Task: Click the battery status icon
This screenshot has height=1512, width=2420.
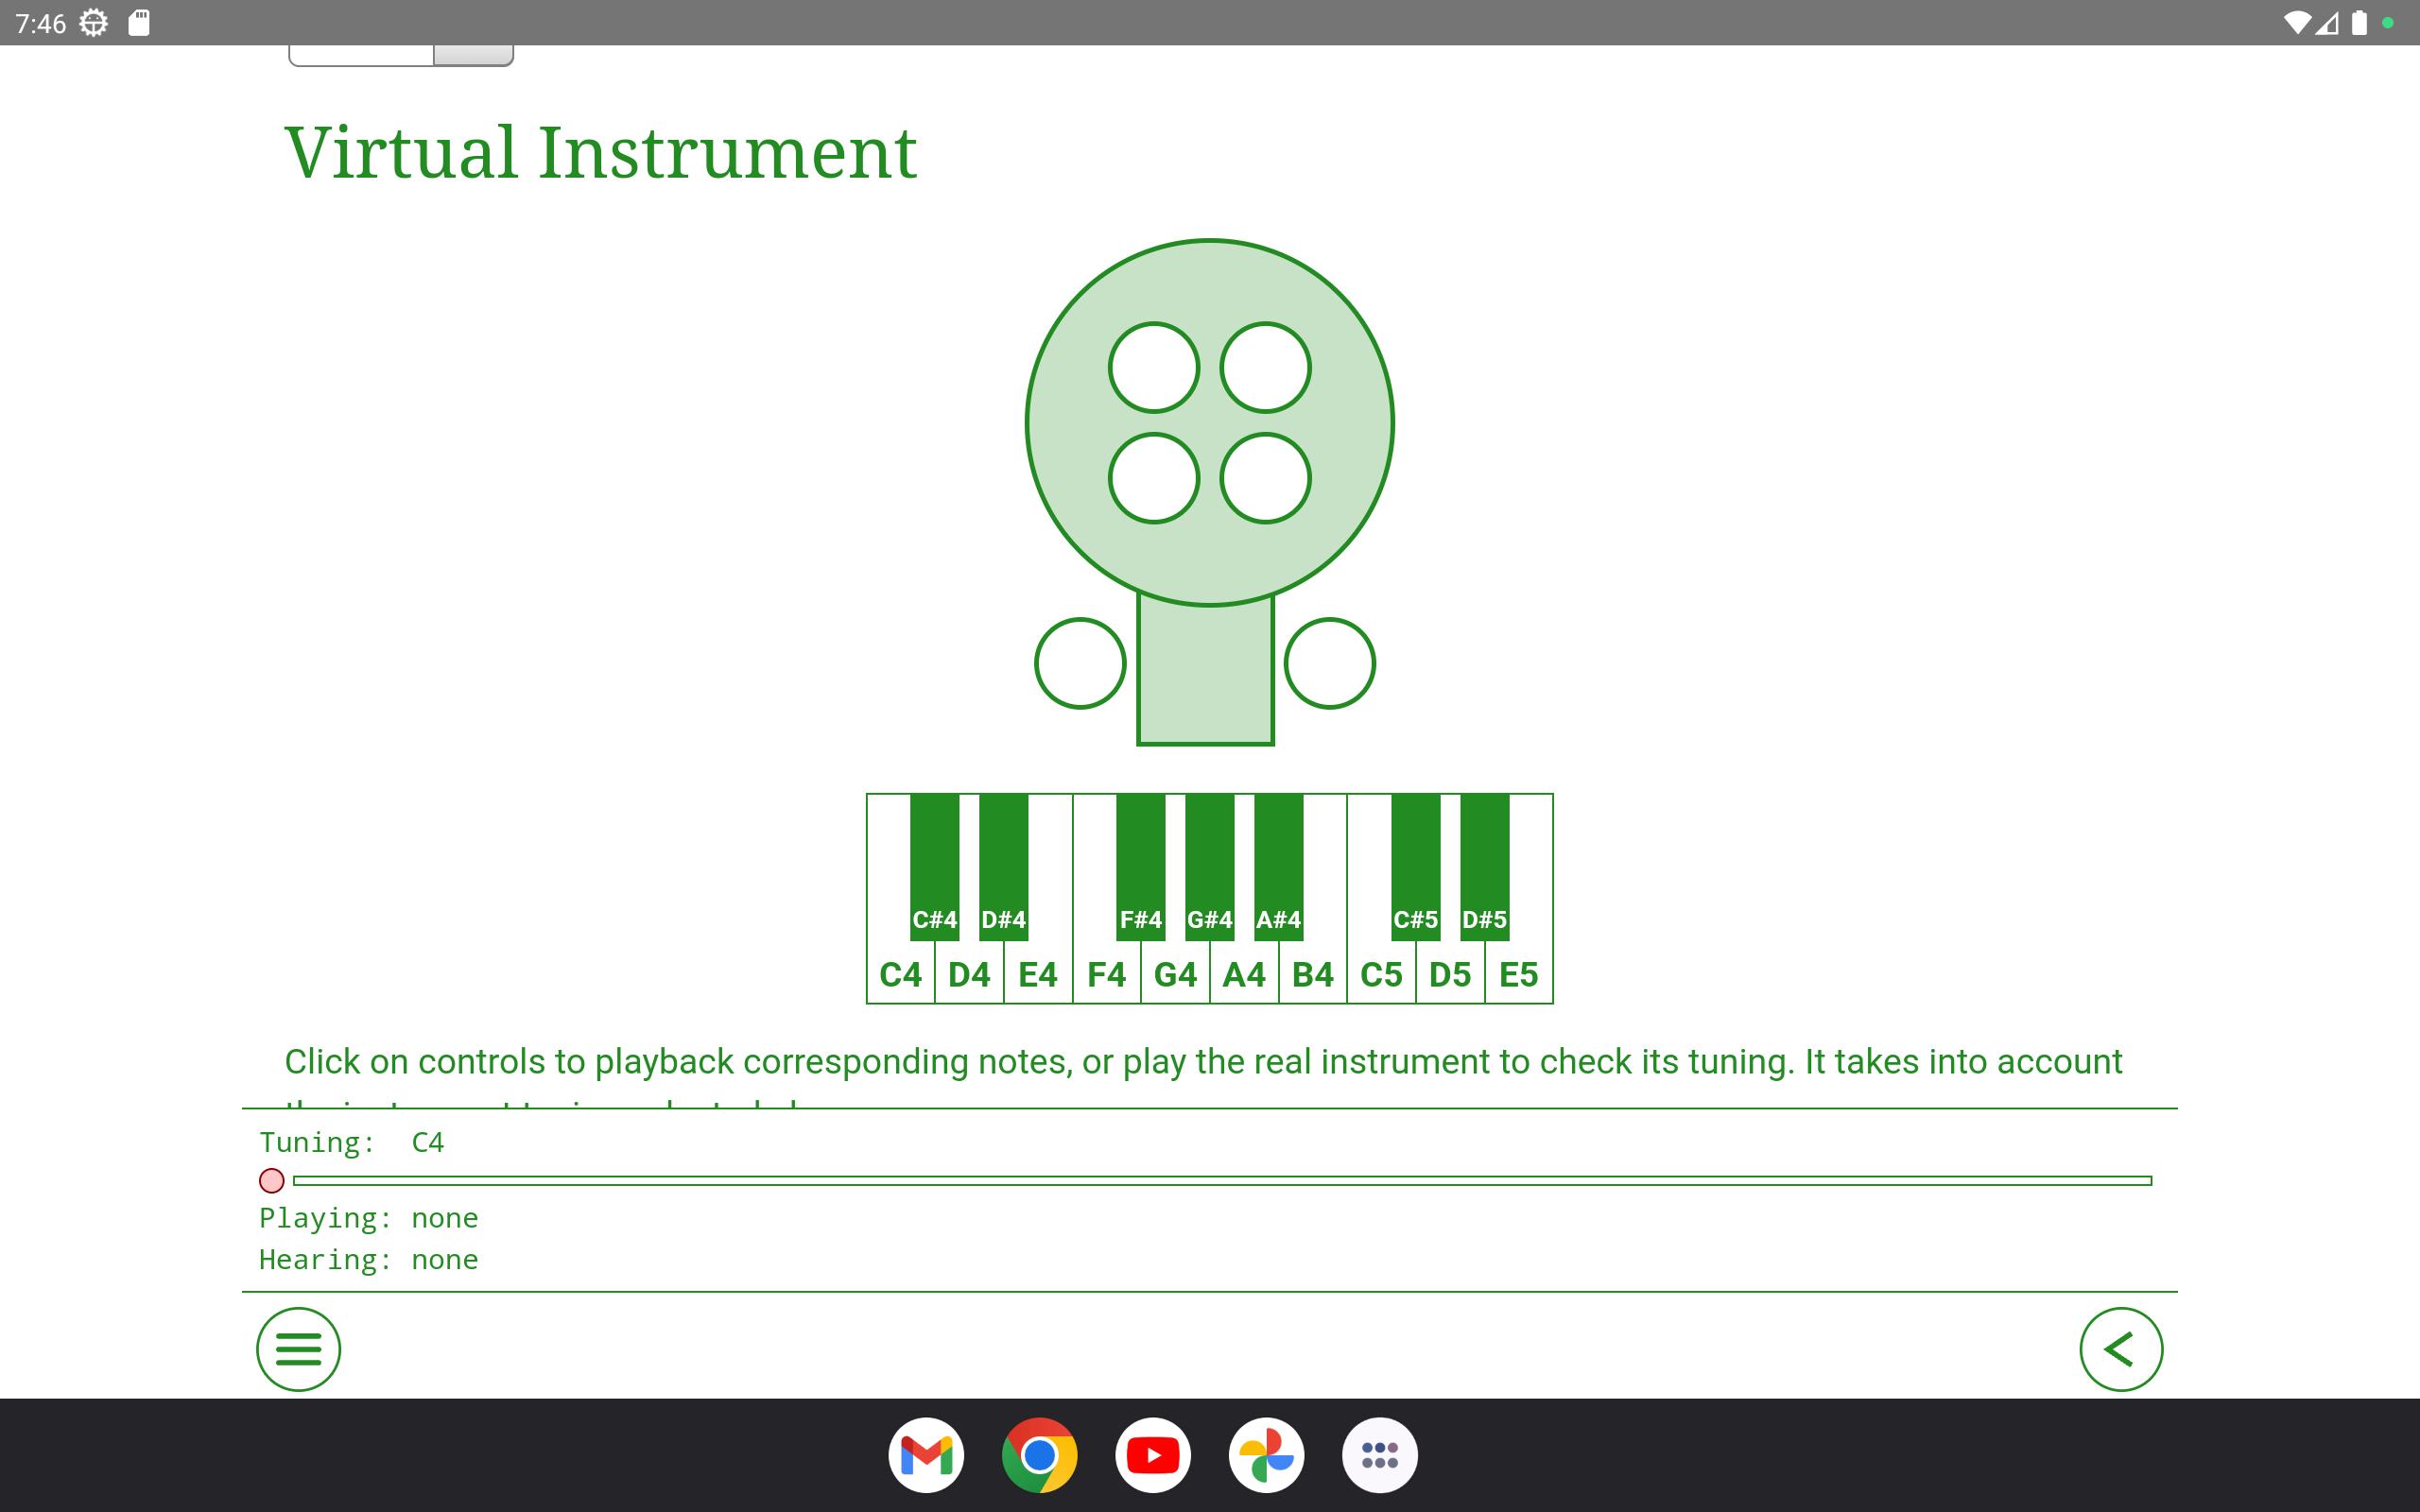Action: click(2360, 22)
